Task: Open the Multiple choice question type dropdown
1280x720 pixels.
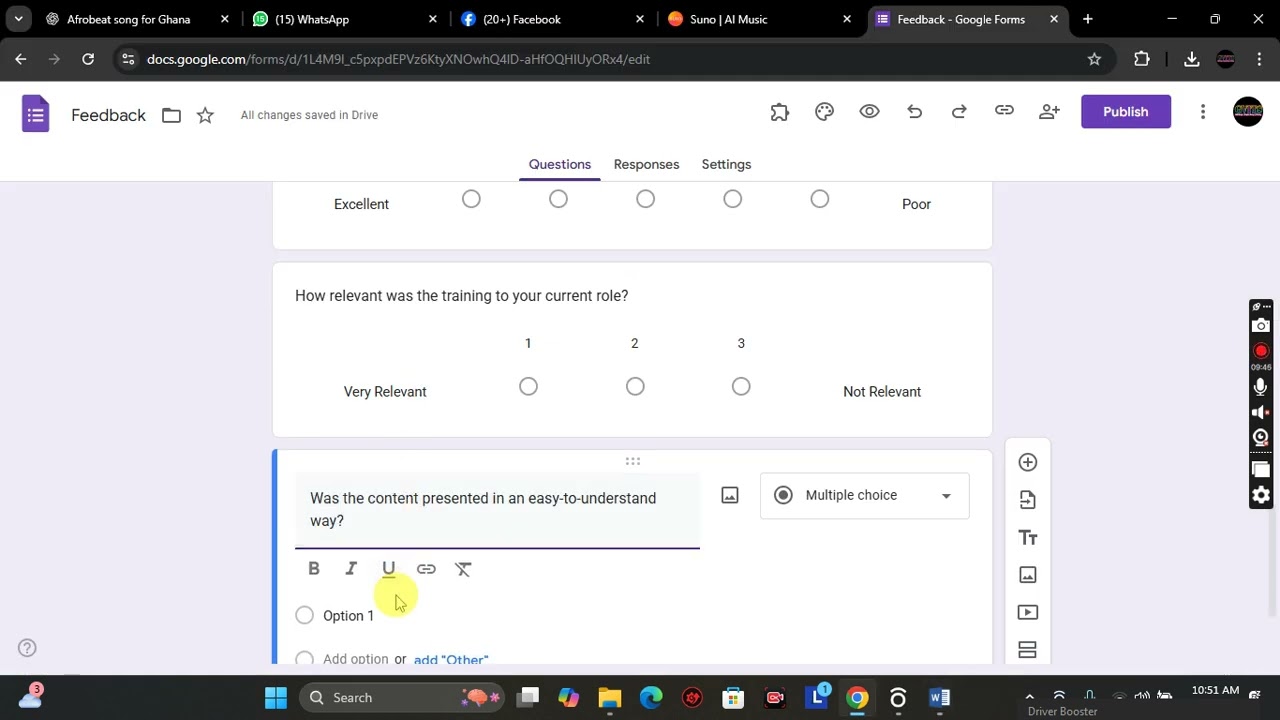Action: pyautogui.click(x=865, y=495)
